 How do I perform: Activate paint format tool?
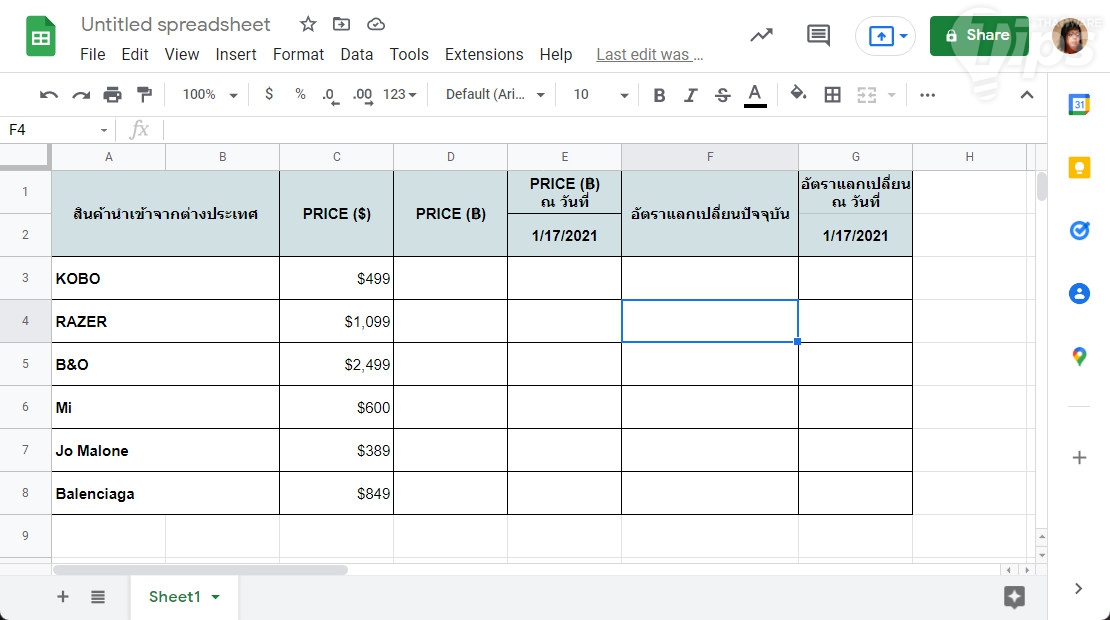point(144,94)
